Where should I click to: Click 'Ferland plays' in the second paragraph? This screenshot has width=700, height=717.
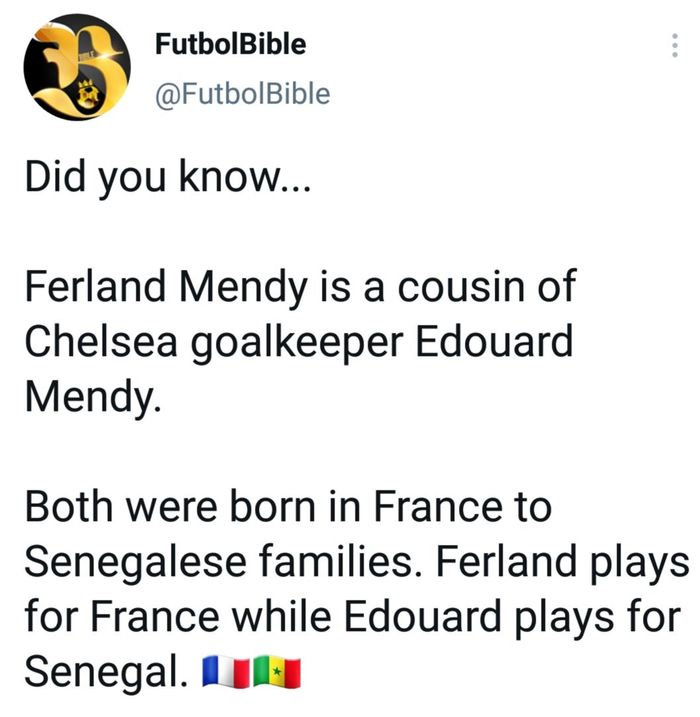[x=581, y=562]
